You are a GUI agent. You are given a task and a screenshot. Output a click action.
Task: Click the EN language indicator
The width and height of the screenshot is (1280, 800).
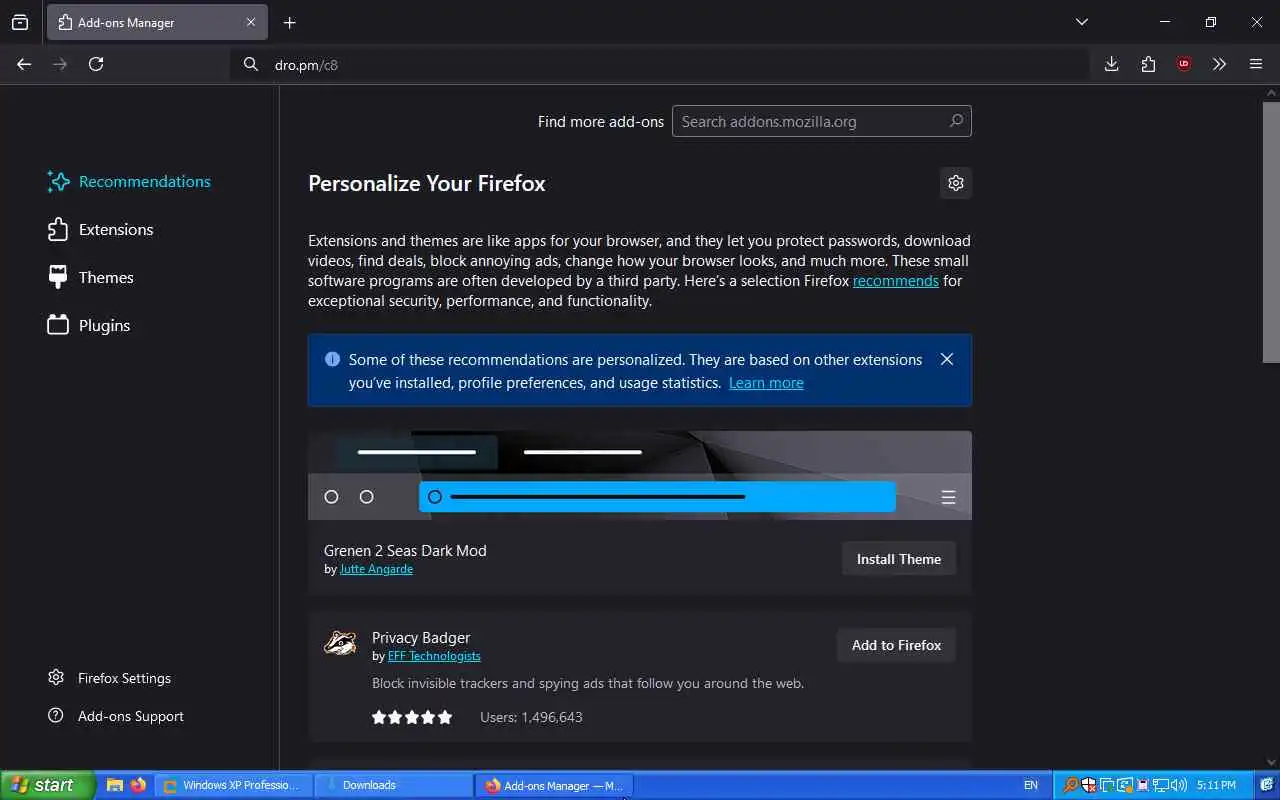[x=1031, y=785]
